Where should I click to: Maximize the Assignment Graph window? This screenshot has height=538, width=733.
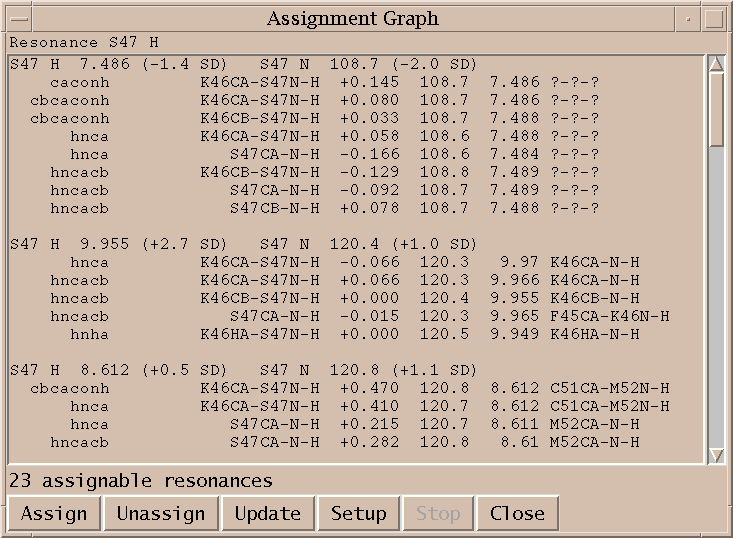713,18
